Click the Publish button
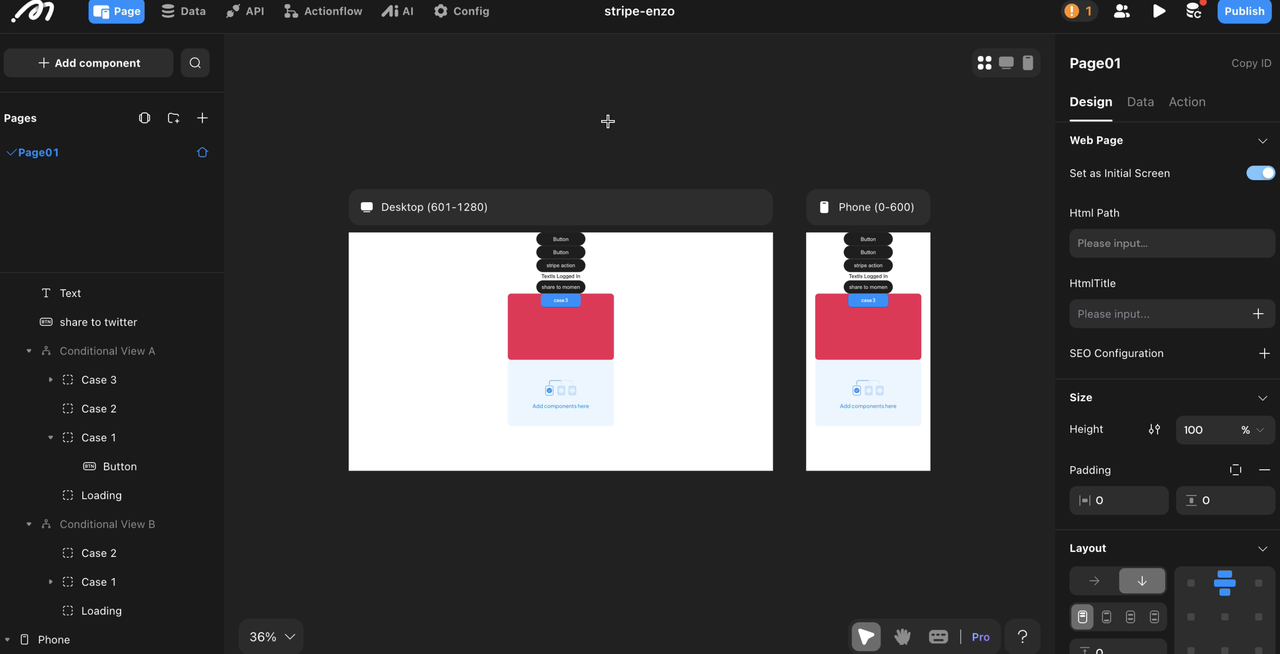The width and height of the screenshot is (1280, 654). 1244,11
